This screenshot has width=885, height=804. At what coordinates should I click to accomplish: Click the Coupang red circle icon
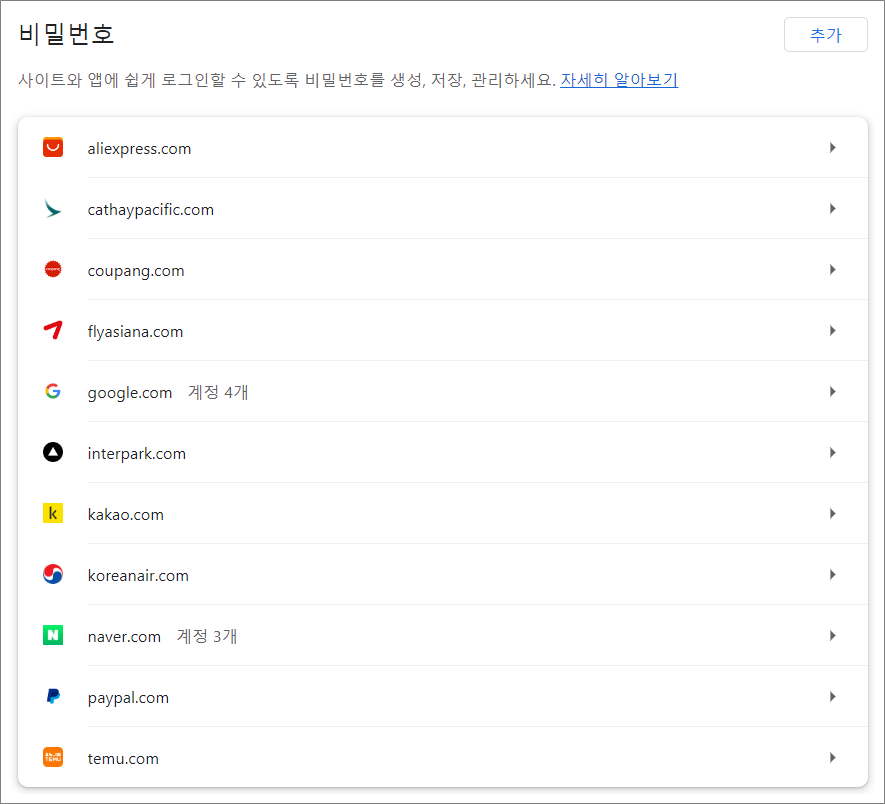coord(53,269)
